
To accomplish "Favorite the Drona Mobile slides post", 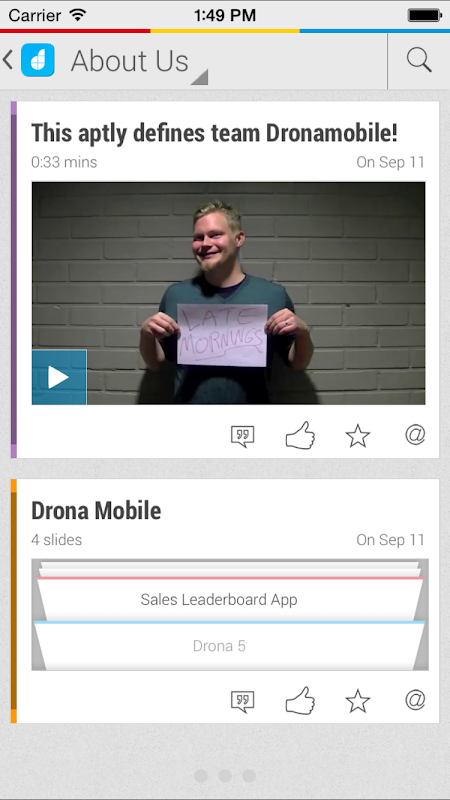I will (358, 701).
